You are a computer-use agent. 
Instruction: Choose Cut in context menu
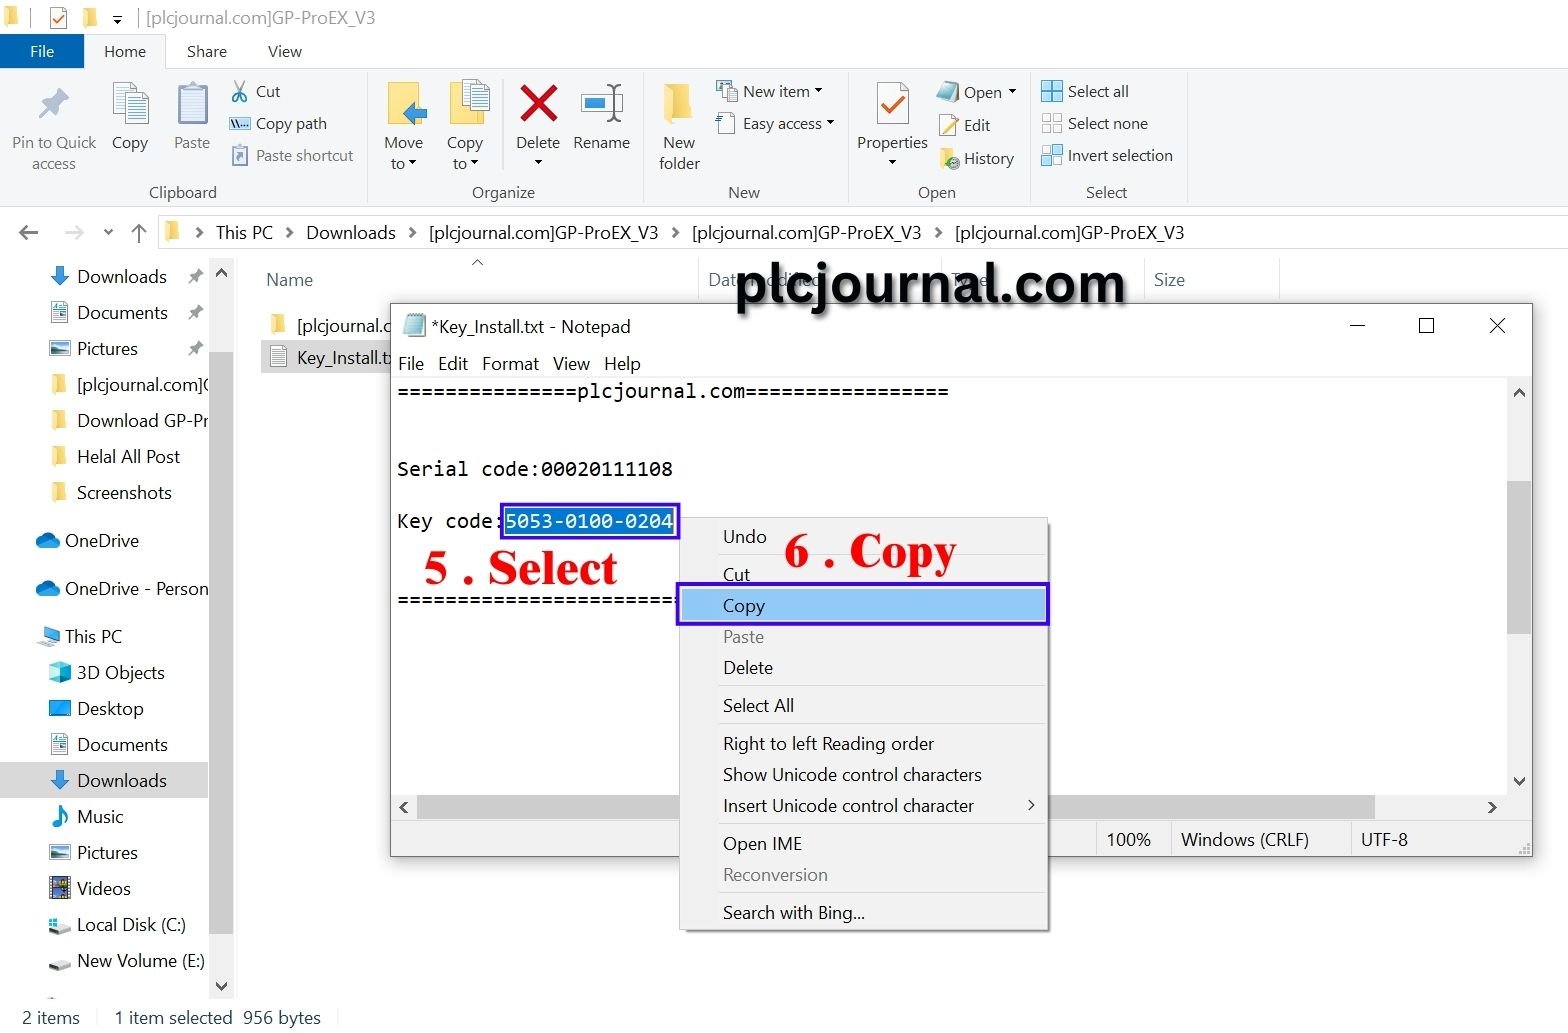tap(863, 574)
